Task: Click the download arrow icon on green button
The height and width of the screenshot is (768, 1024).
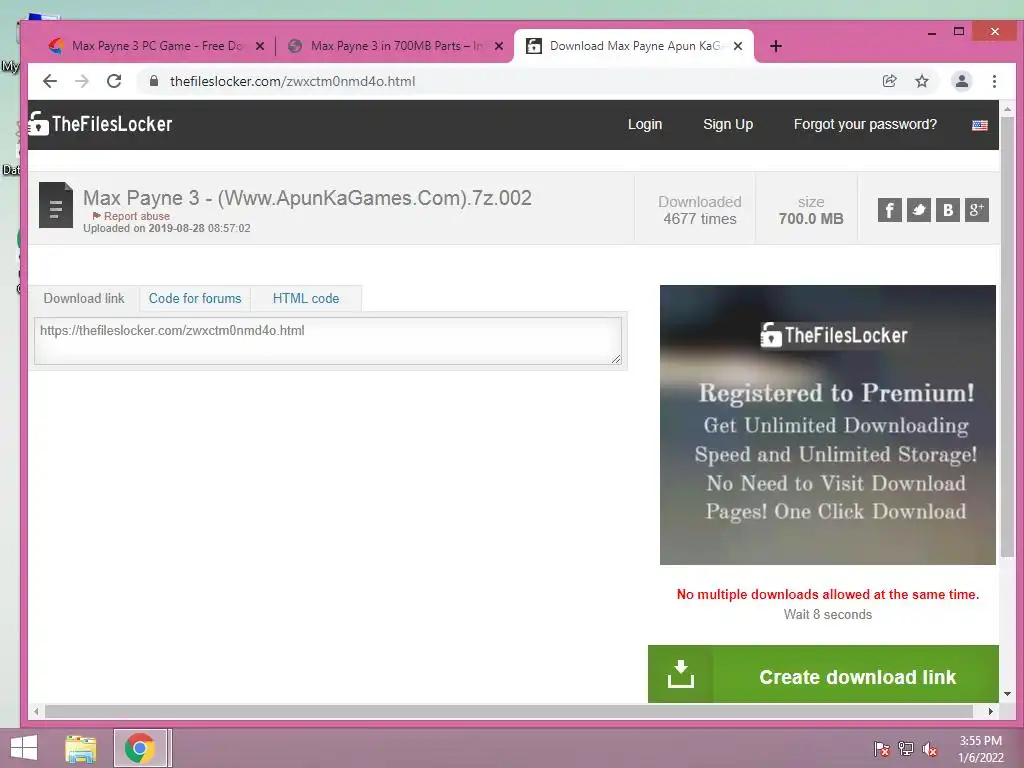Action: pyautogui.click(x=680, y=675)
